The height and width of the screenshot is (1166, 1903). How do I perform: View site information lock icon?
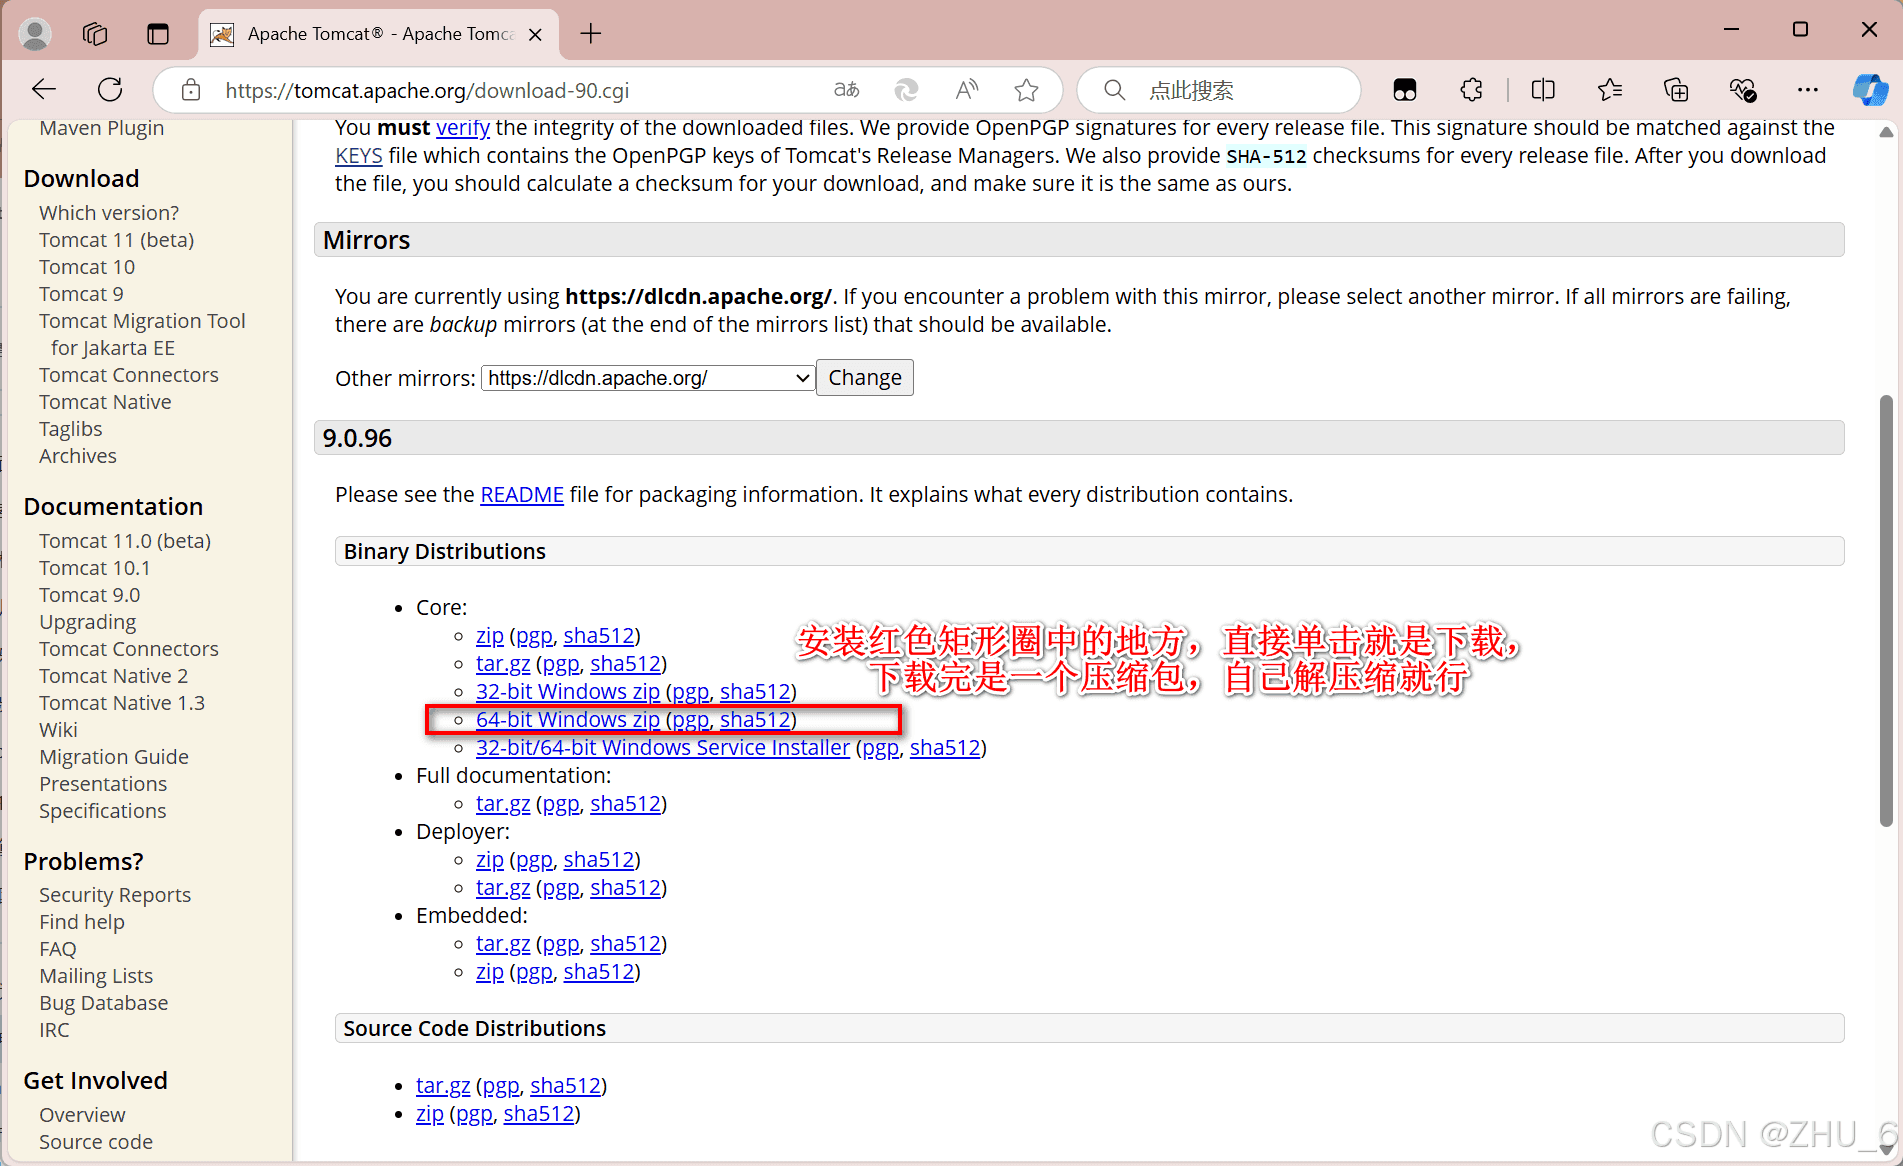point(191,91)
